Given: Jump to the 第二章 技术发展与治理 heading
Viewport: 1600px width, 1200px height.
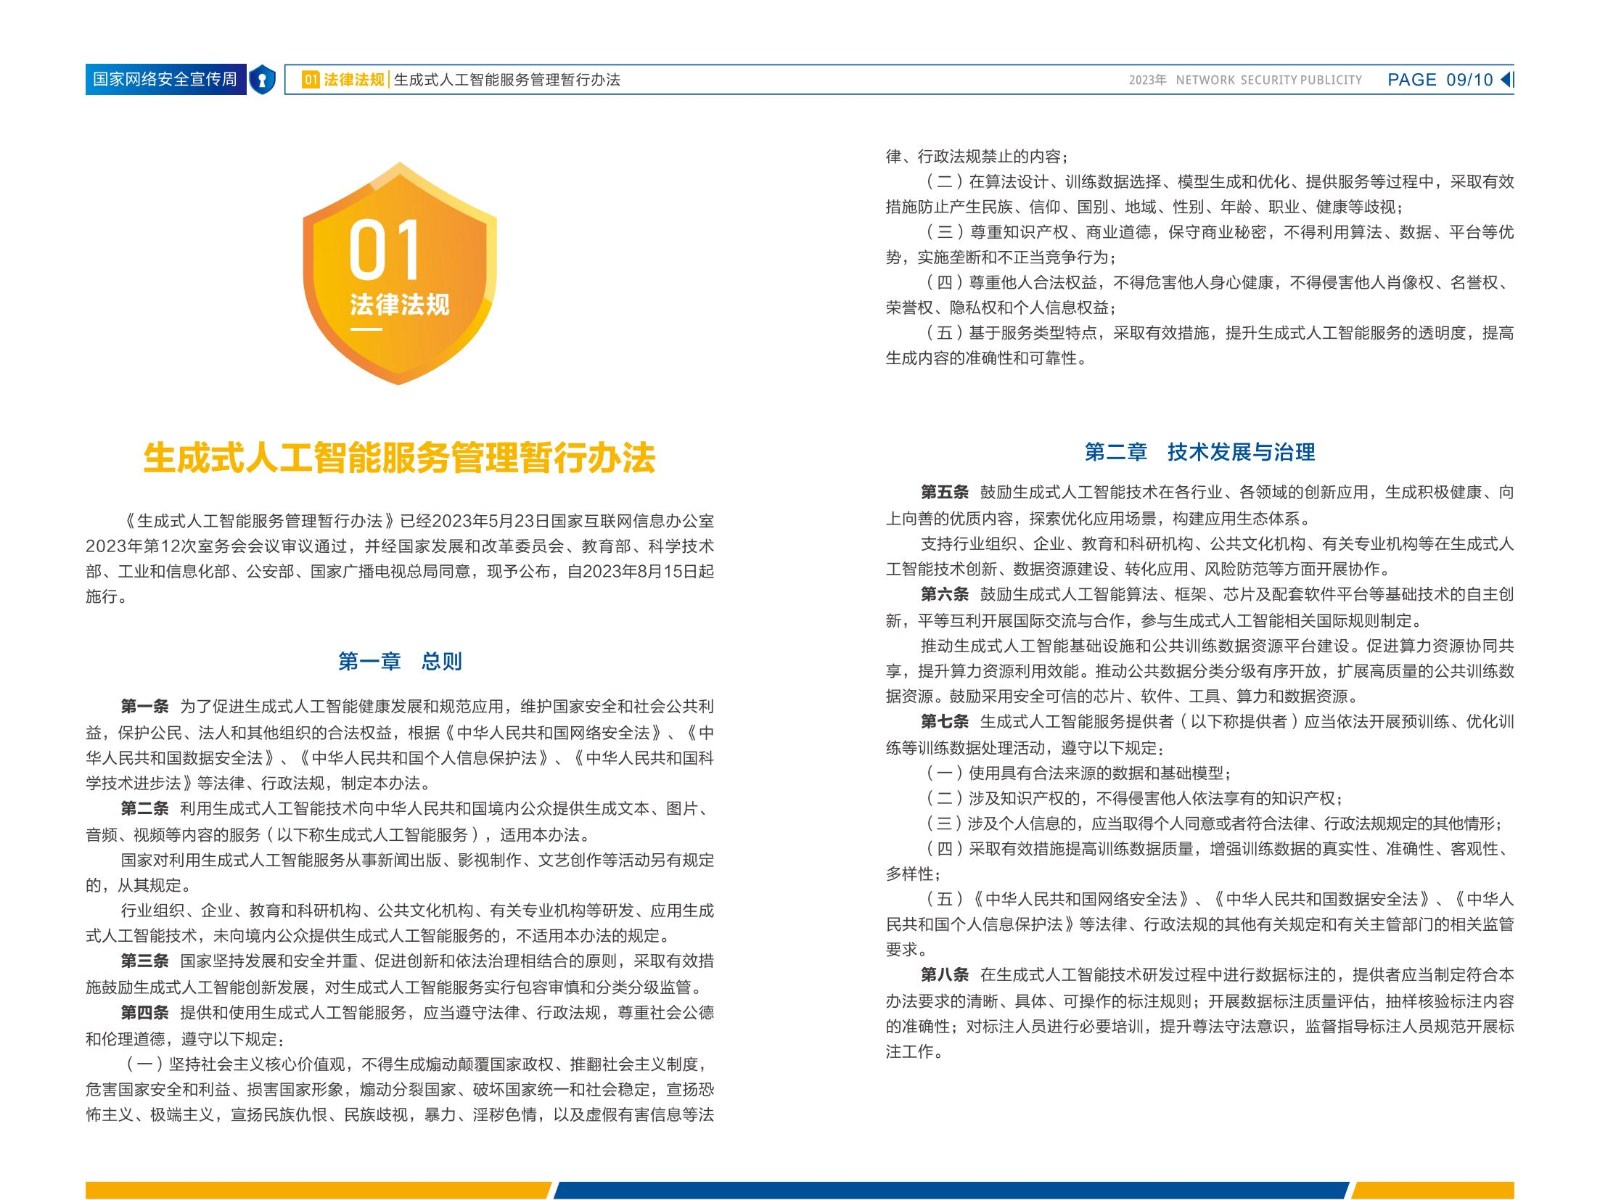Looking at the screenshot, I should pyautogui.click(x=1199, y=452).
